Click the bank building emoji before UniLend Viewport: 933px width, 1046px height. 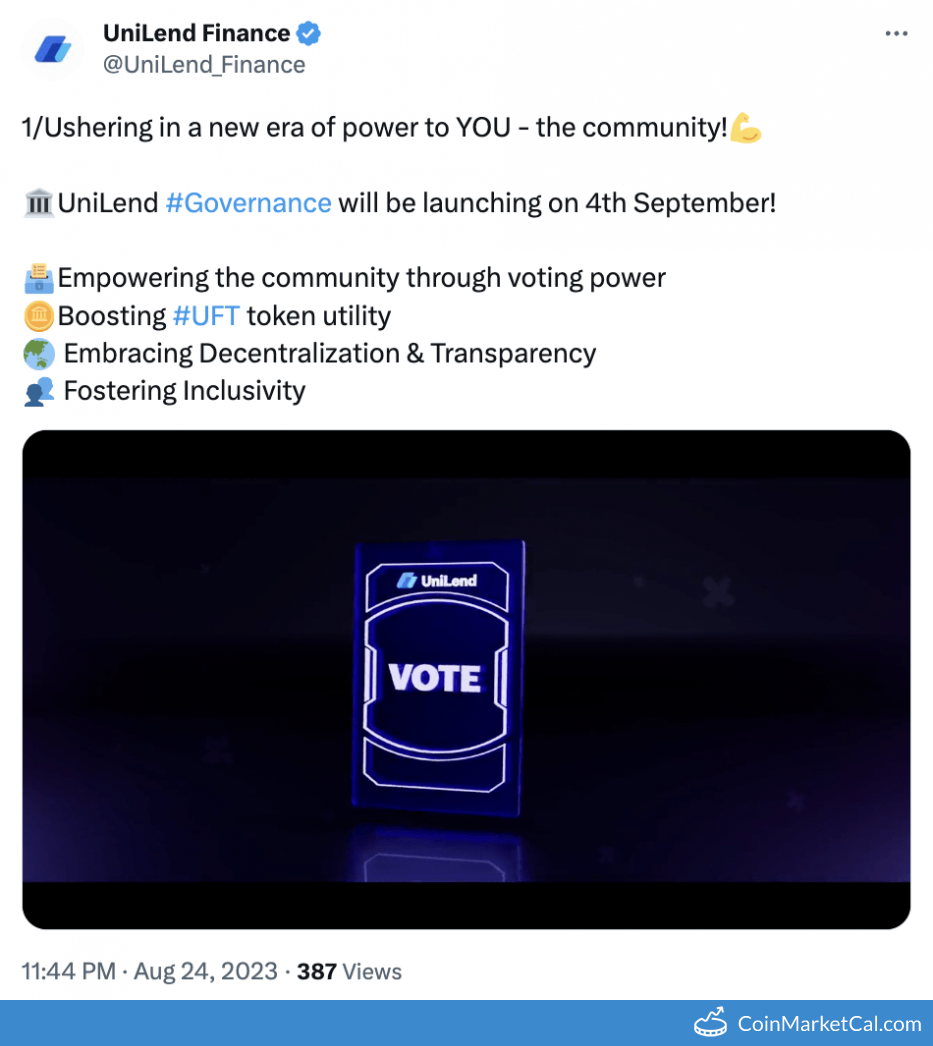pyautogui.click(x=38, y=204)
